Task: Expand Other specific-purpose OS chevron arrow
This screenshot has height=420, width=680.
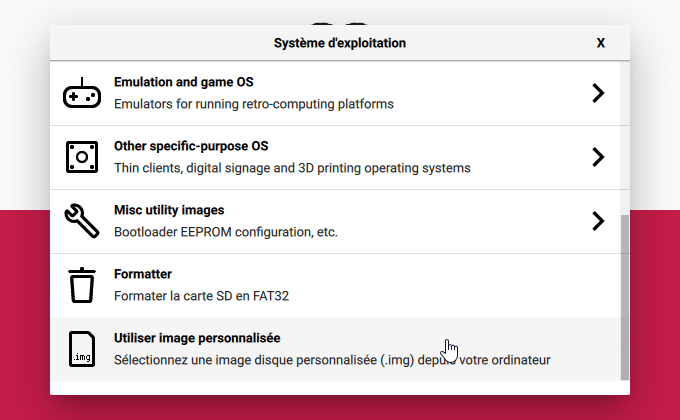Action: (x=598, y=157)
